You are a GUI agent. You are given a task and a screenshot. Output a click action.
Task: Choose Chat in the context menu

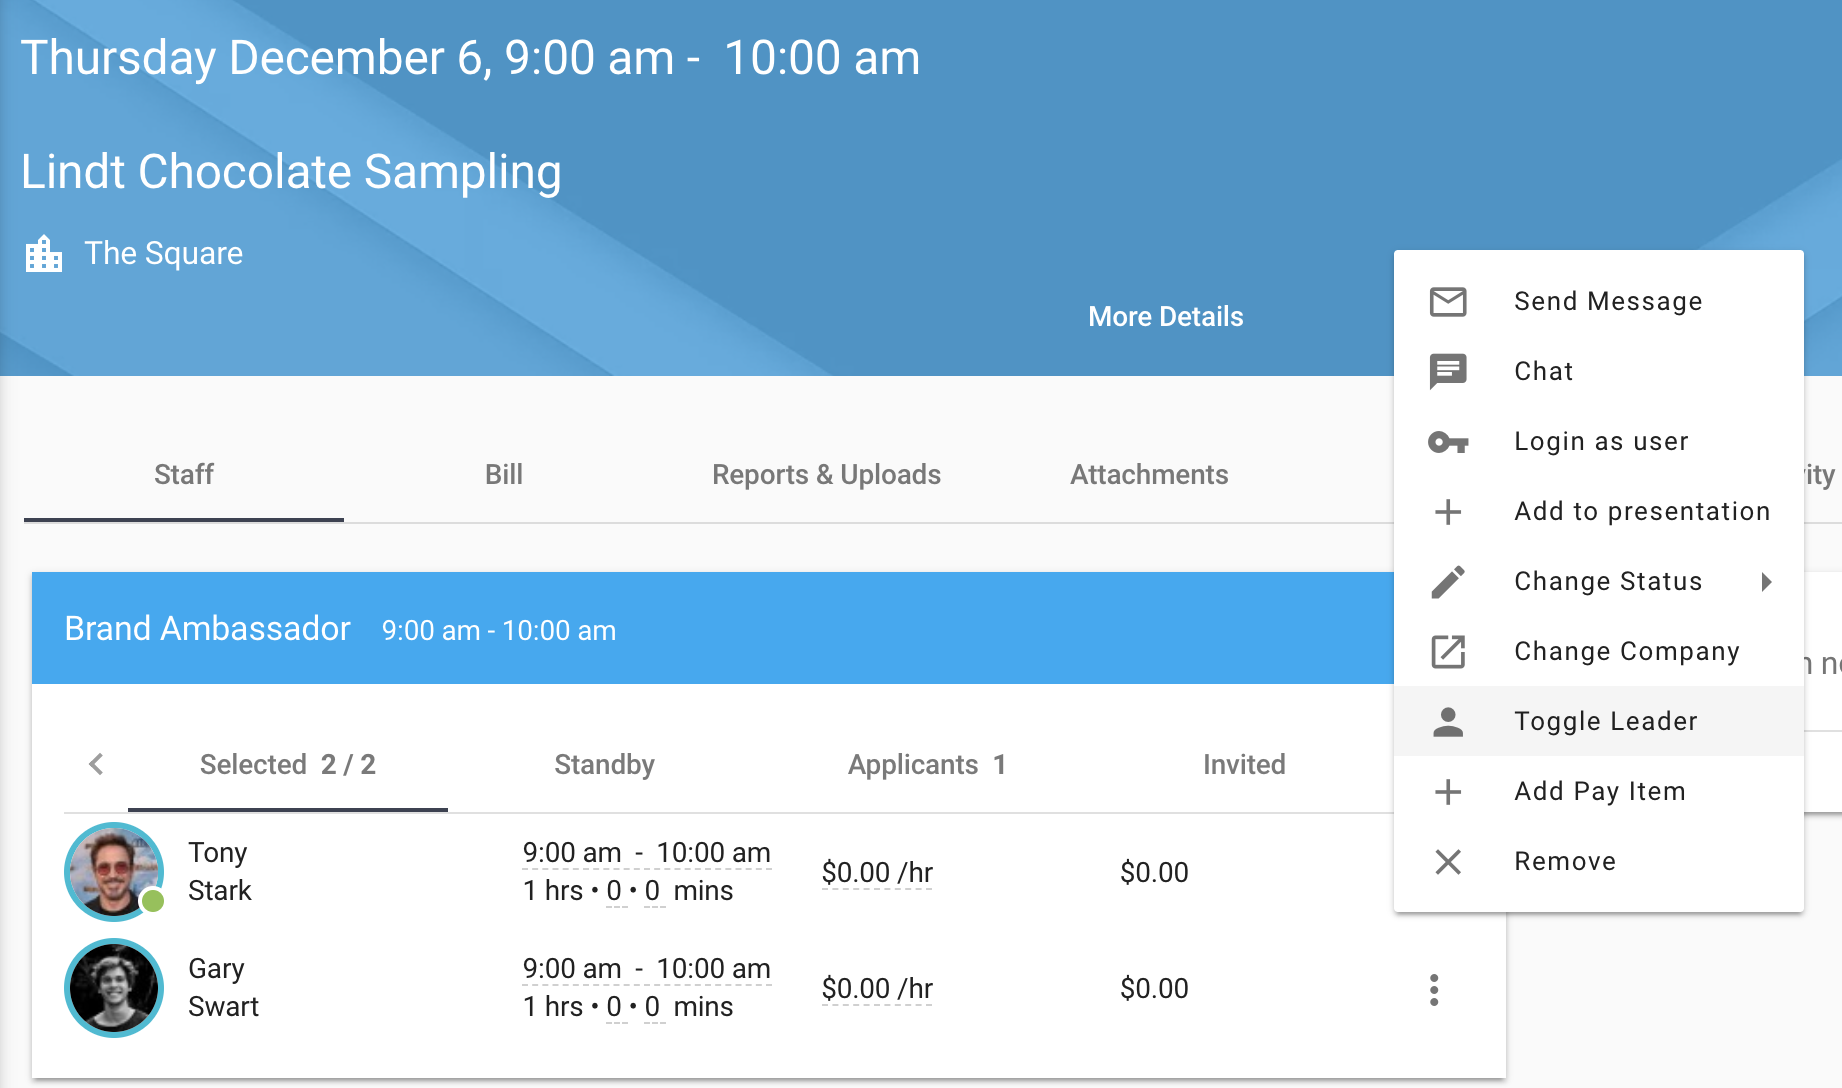(x=1599, y=371)
